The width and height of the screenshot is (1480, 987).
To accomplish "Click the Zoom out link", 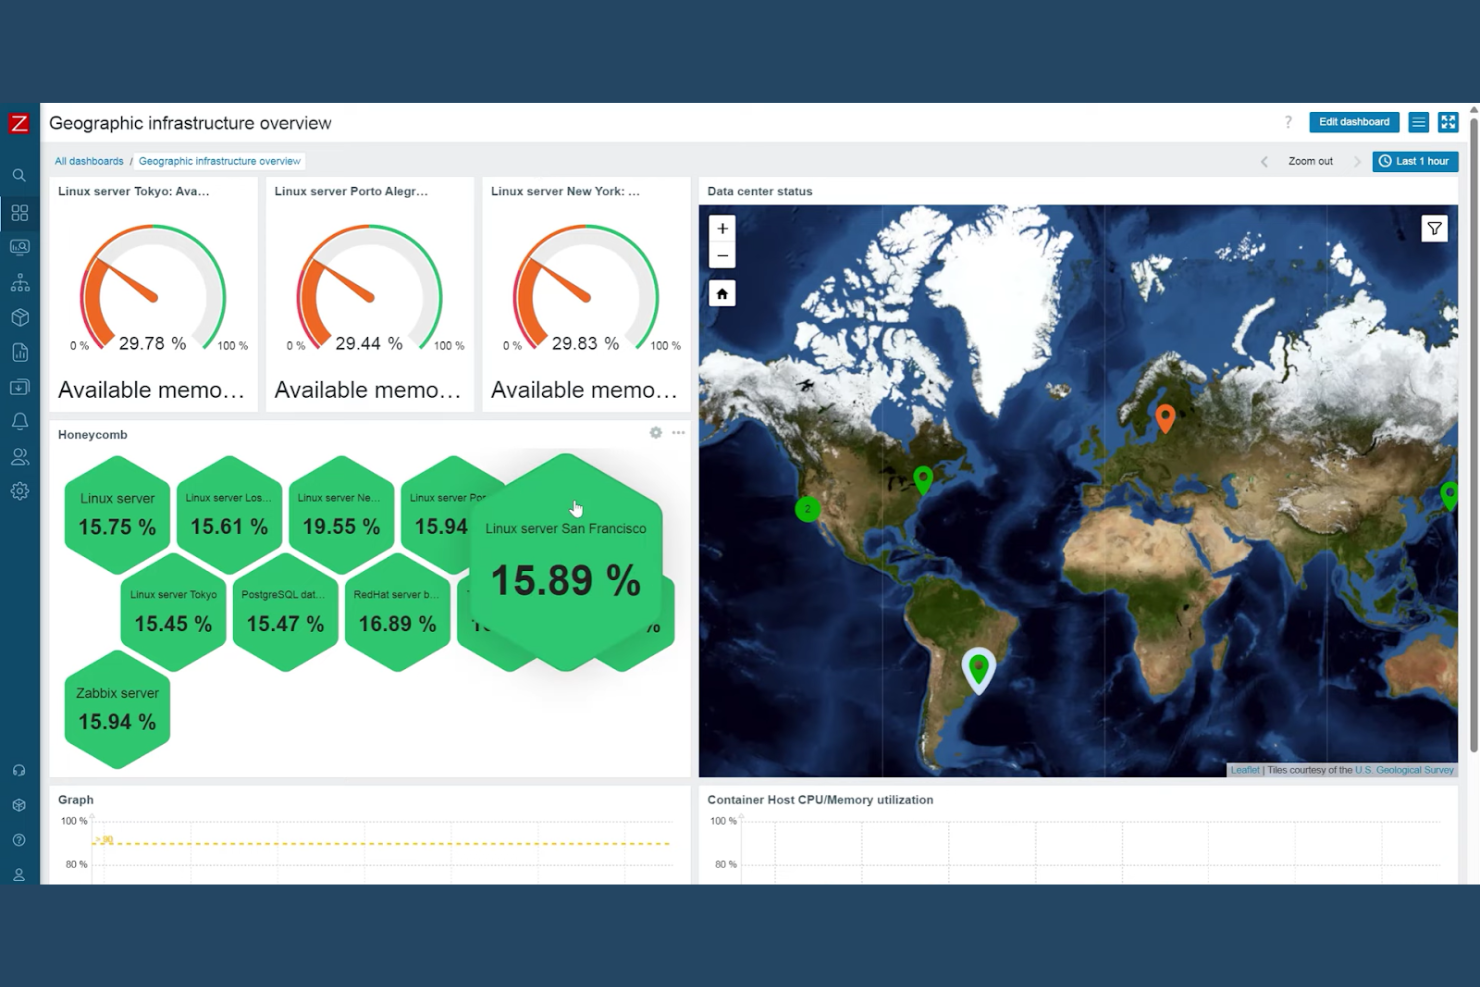I will click(x=1310, y=161).
